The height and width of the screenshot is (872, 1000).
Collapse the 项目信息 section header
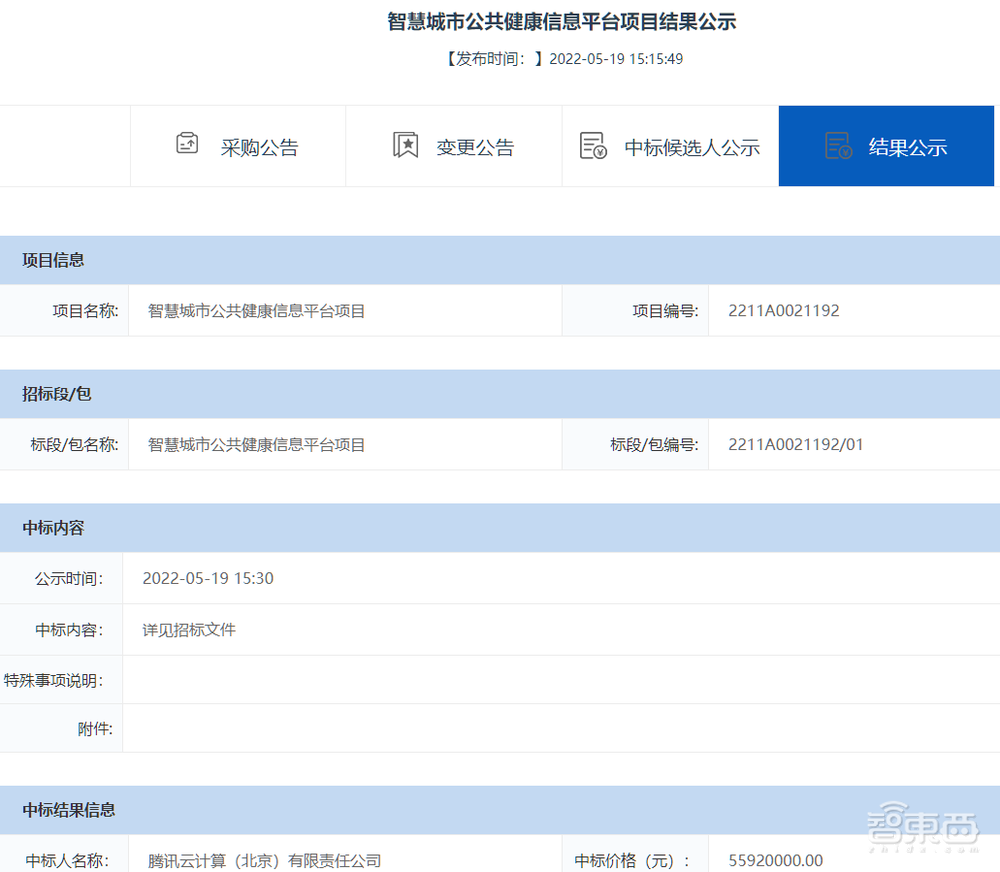[55, 260]
